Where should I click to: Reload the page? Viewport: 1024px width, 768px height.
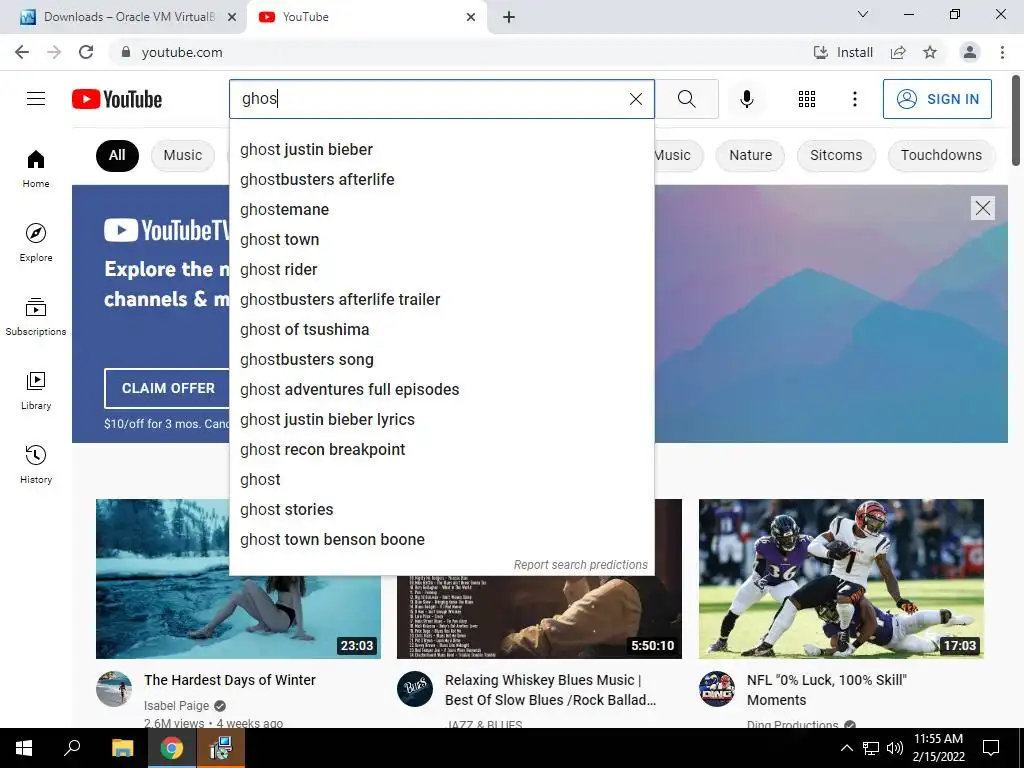86,52
